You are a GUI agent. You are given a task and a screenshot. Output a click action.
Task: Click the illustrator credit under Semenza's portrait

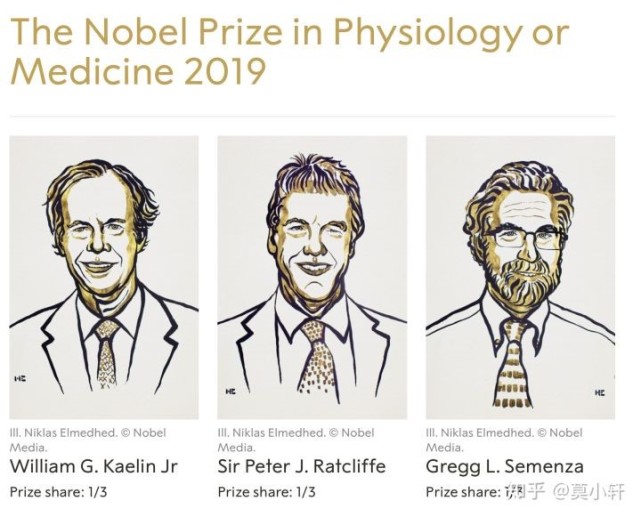coord(504,440)
